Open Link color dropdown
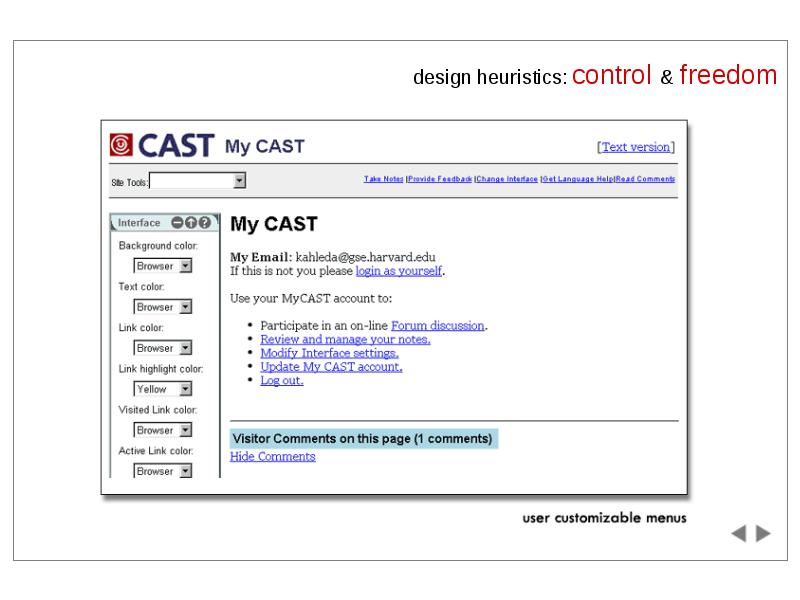 163,348
